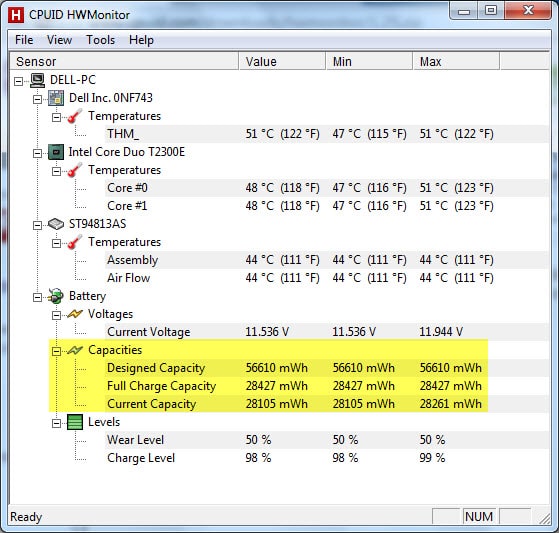
Task: Click the Voltages lightning icon
Action: coord(75,314)
